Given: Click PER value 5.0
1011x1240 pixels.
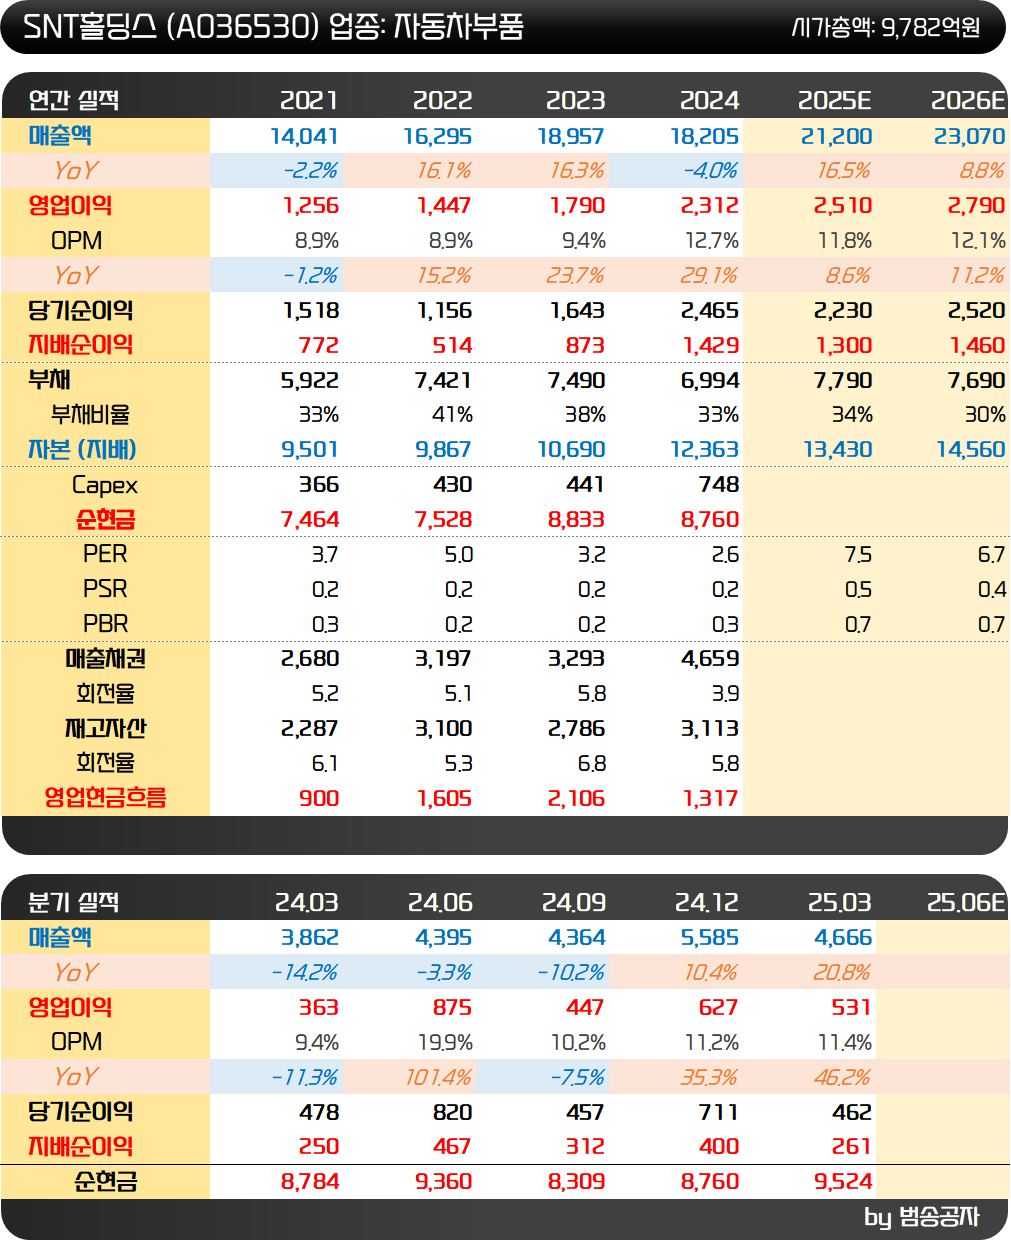Looking at the screenshot, I should [459, 555].
